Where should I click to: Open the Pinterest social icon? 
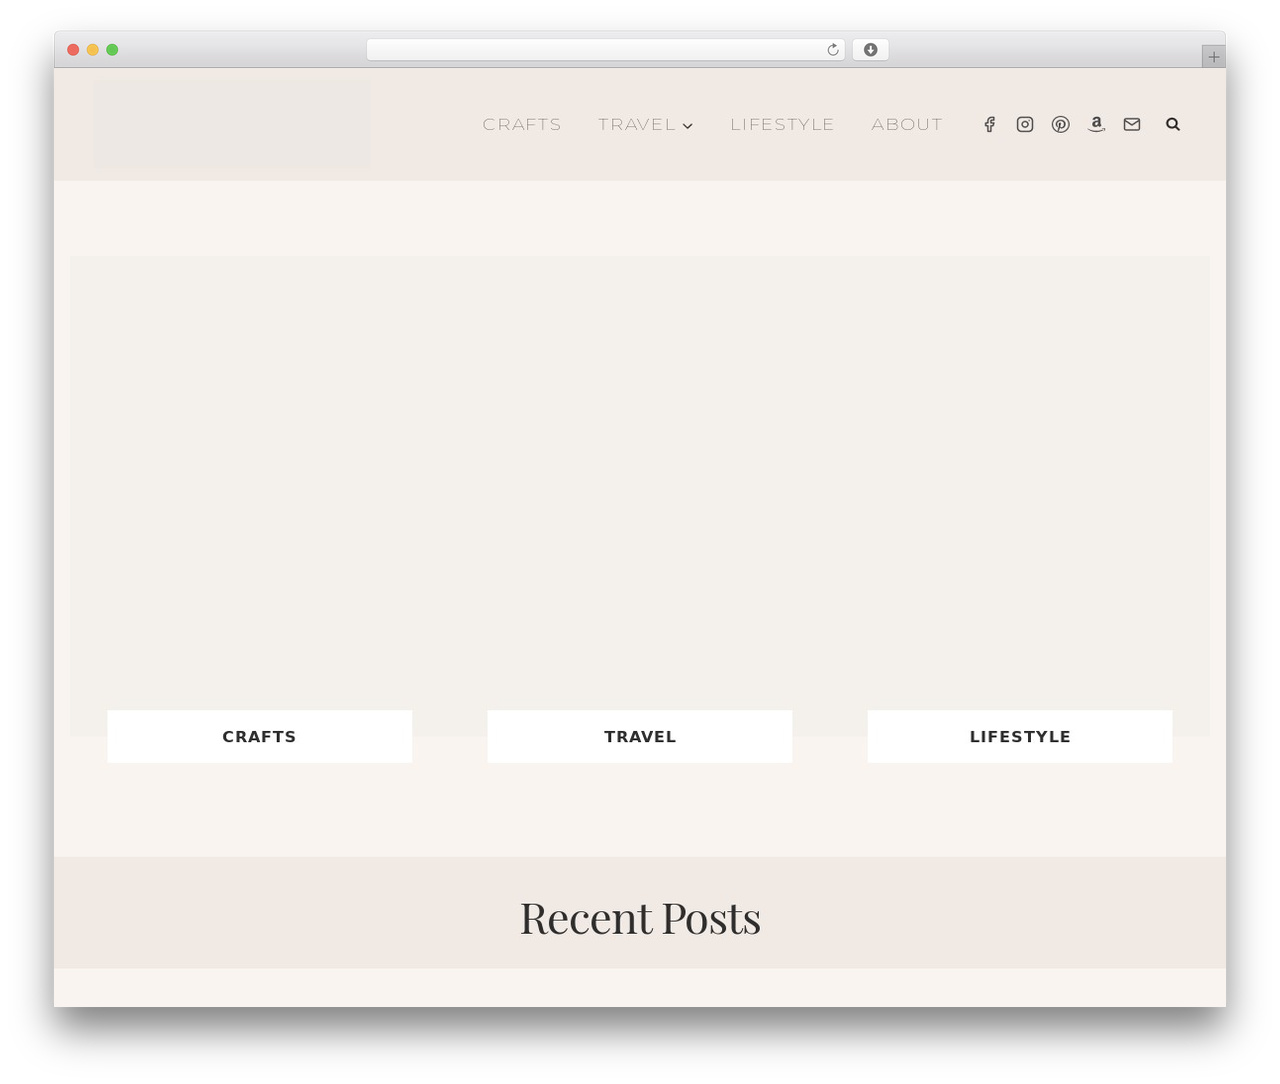1061,124
